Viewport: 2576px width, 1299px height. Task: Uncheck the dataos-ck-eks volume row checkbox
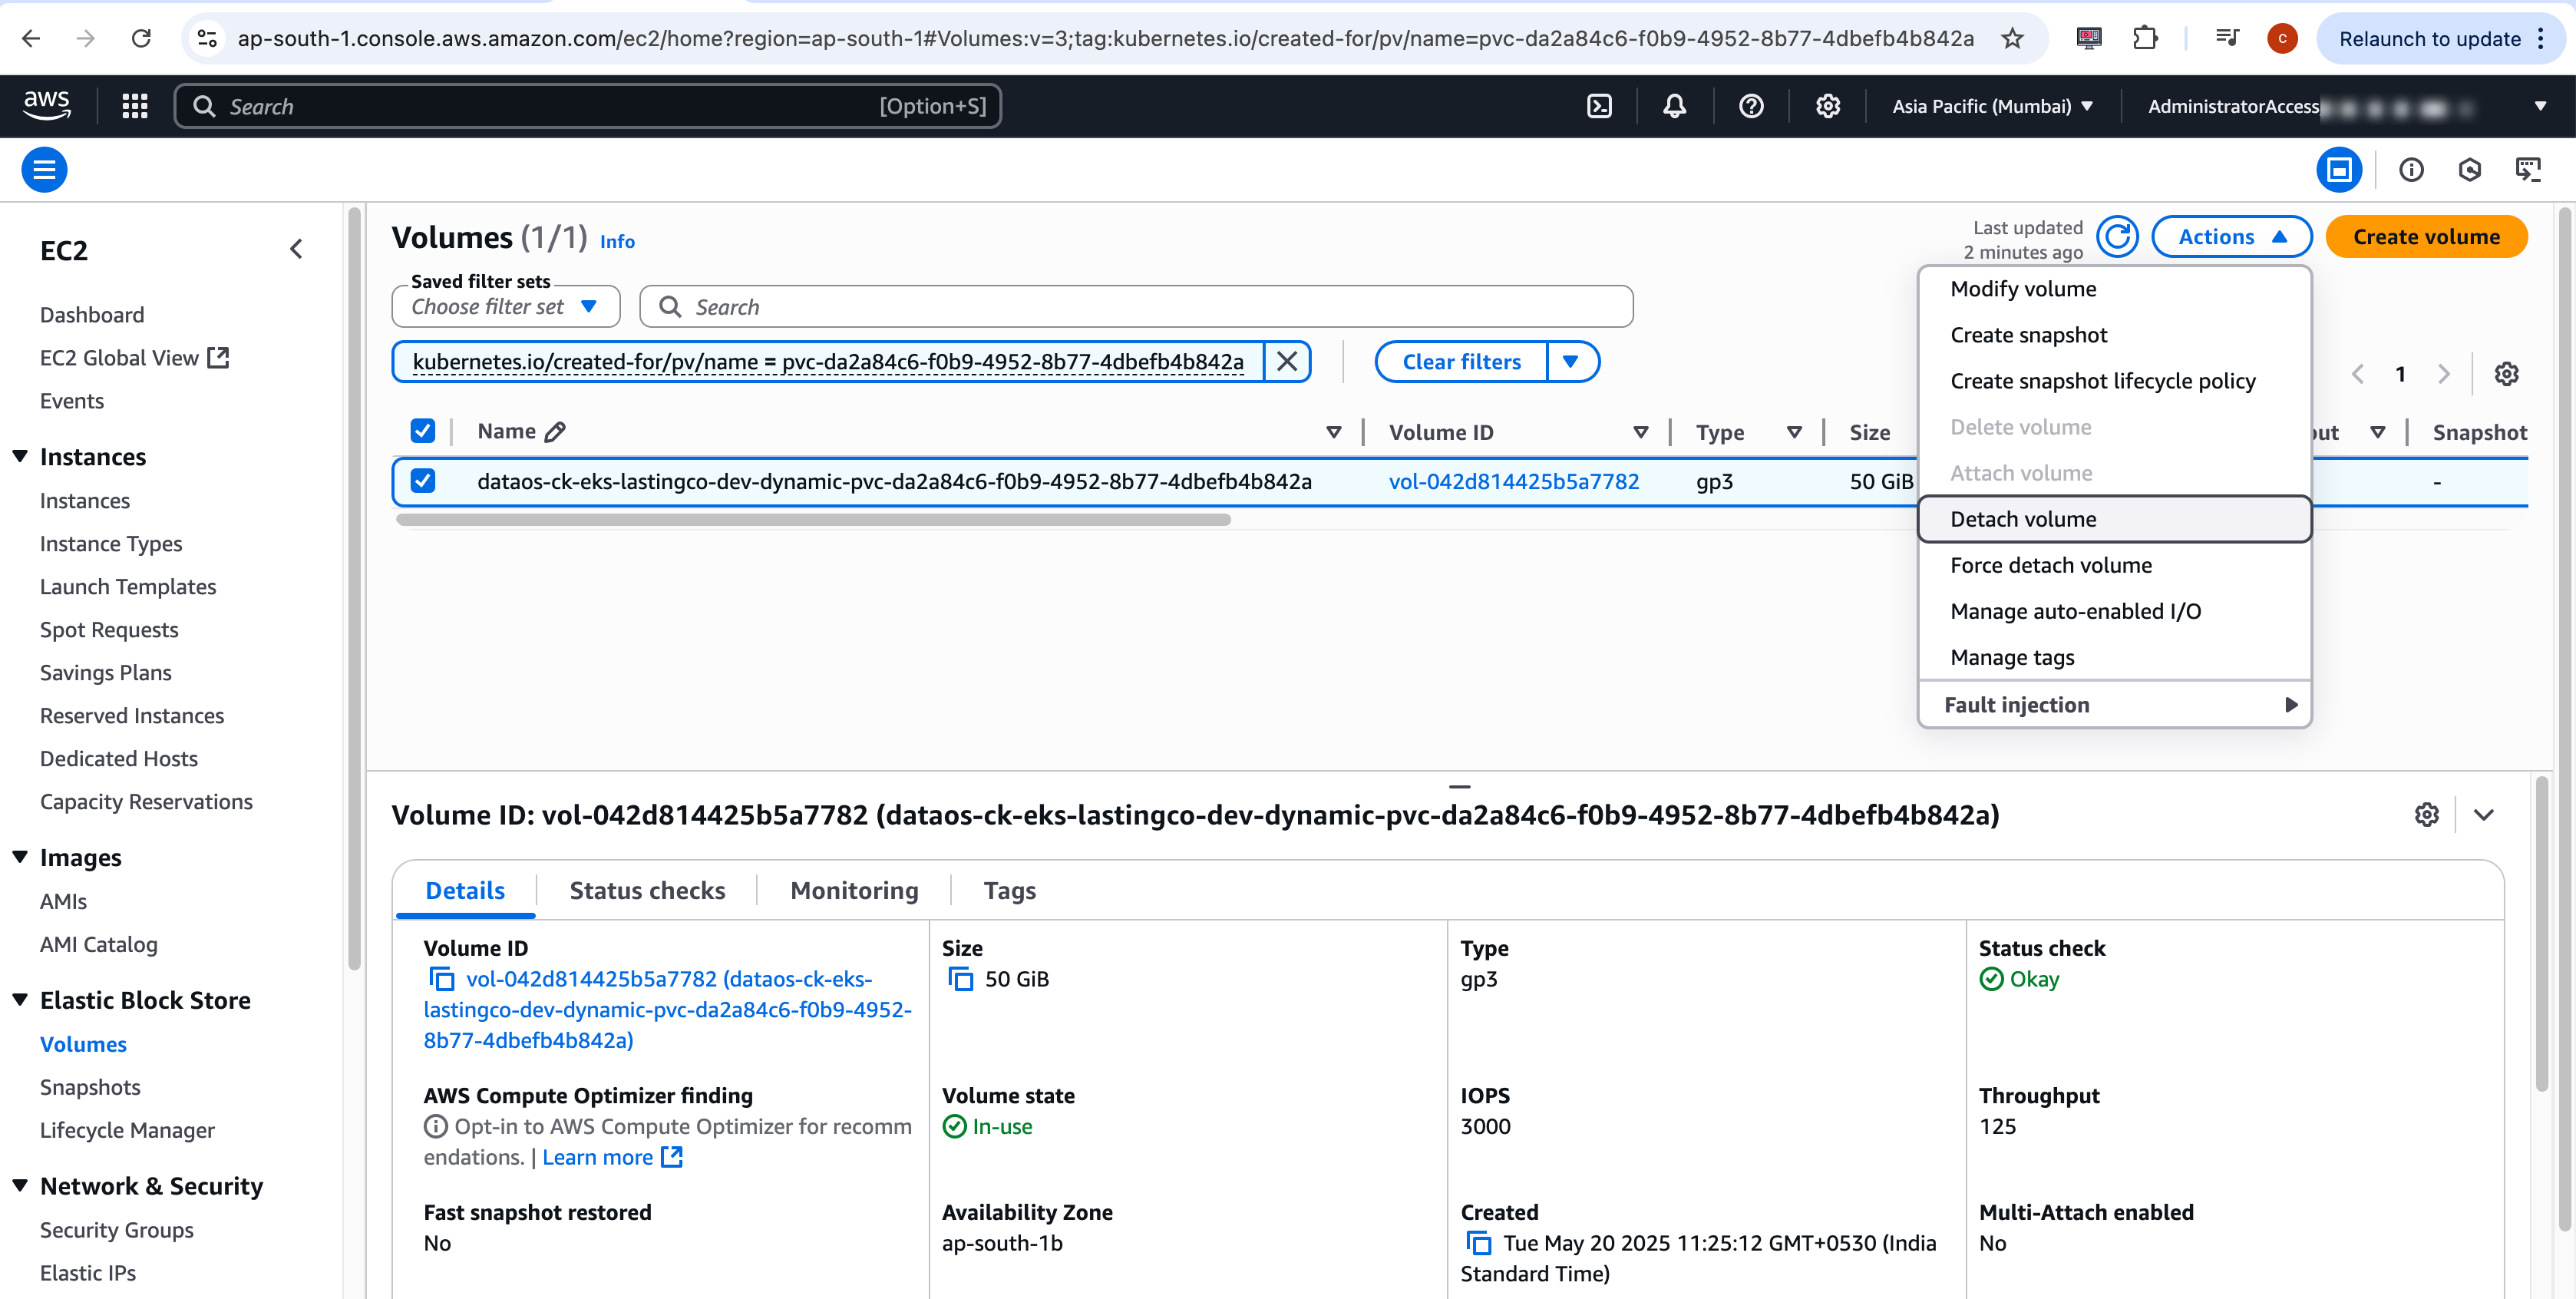[x=423, y=481]
